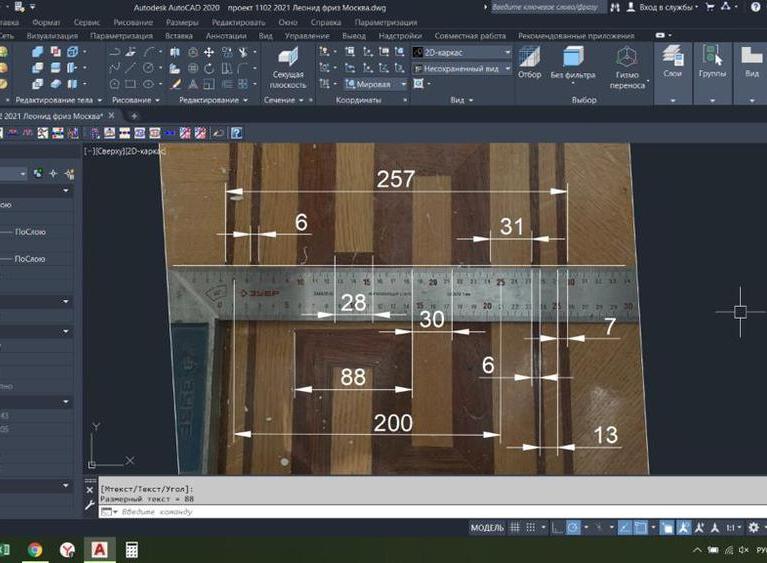Open Calculator from the Windows taskbar
This screenshot has width=767, height=563.
[x=132, y=550]
